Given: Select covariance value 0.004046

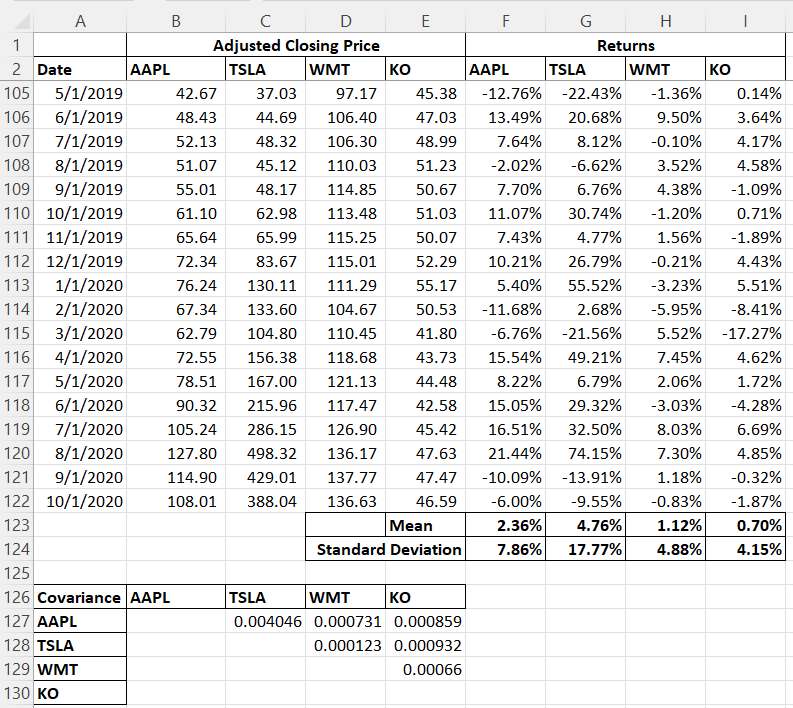Looking at the screenshot, I should [266, 622].
